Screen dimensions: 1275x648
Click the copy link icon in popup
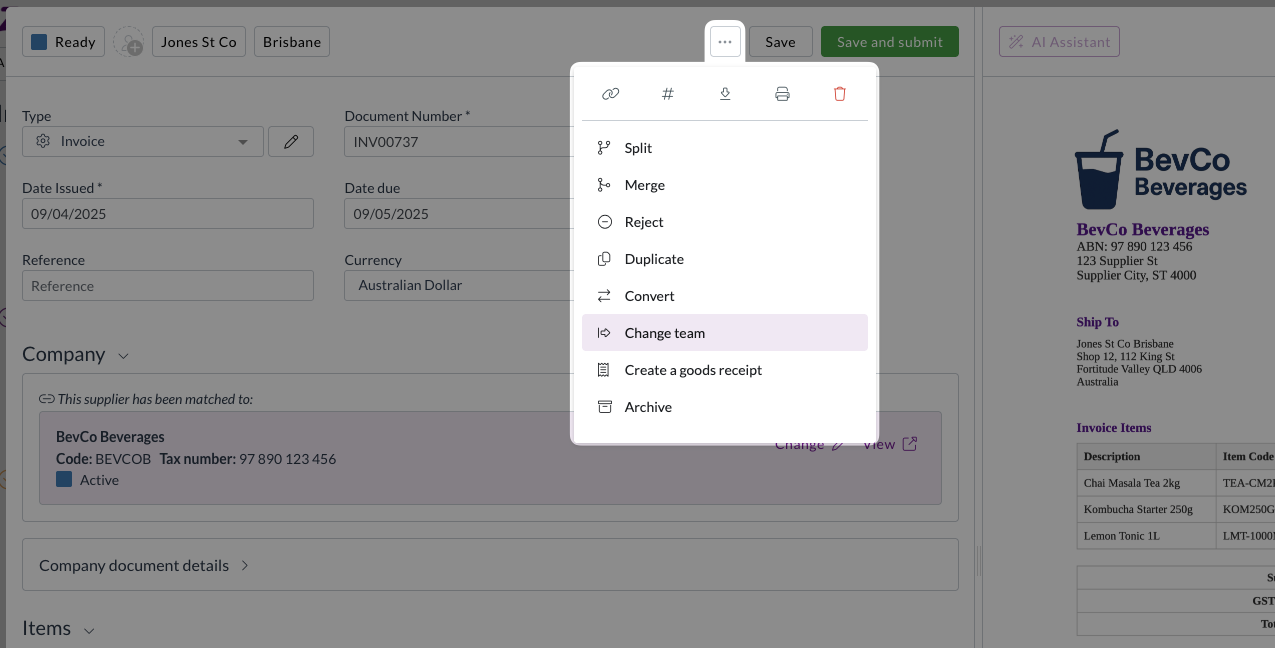610,94
